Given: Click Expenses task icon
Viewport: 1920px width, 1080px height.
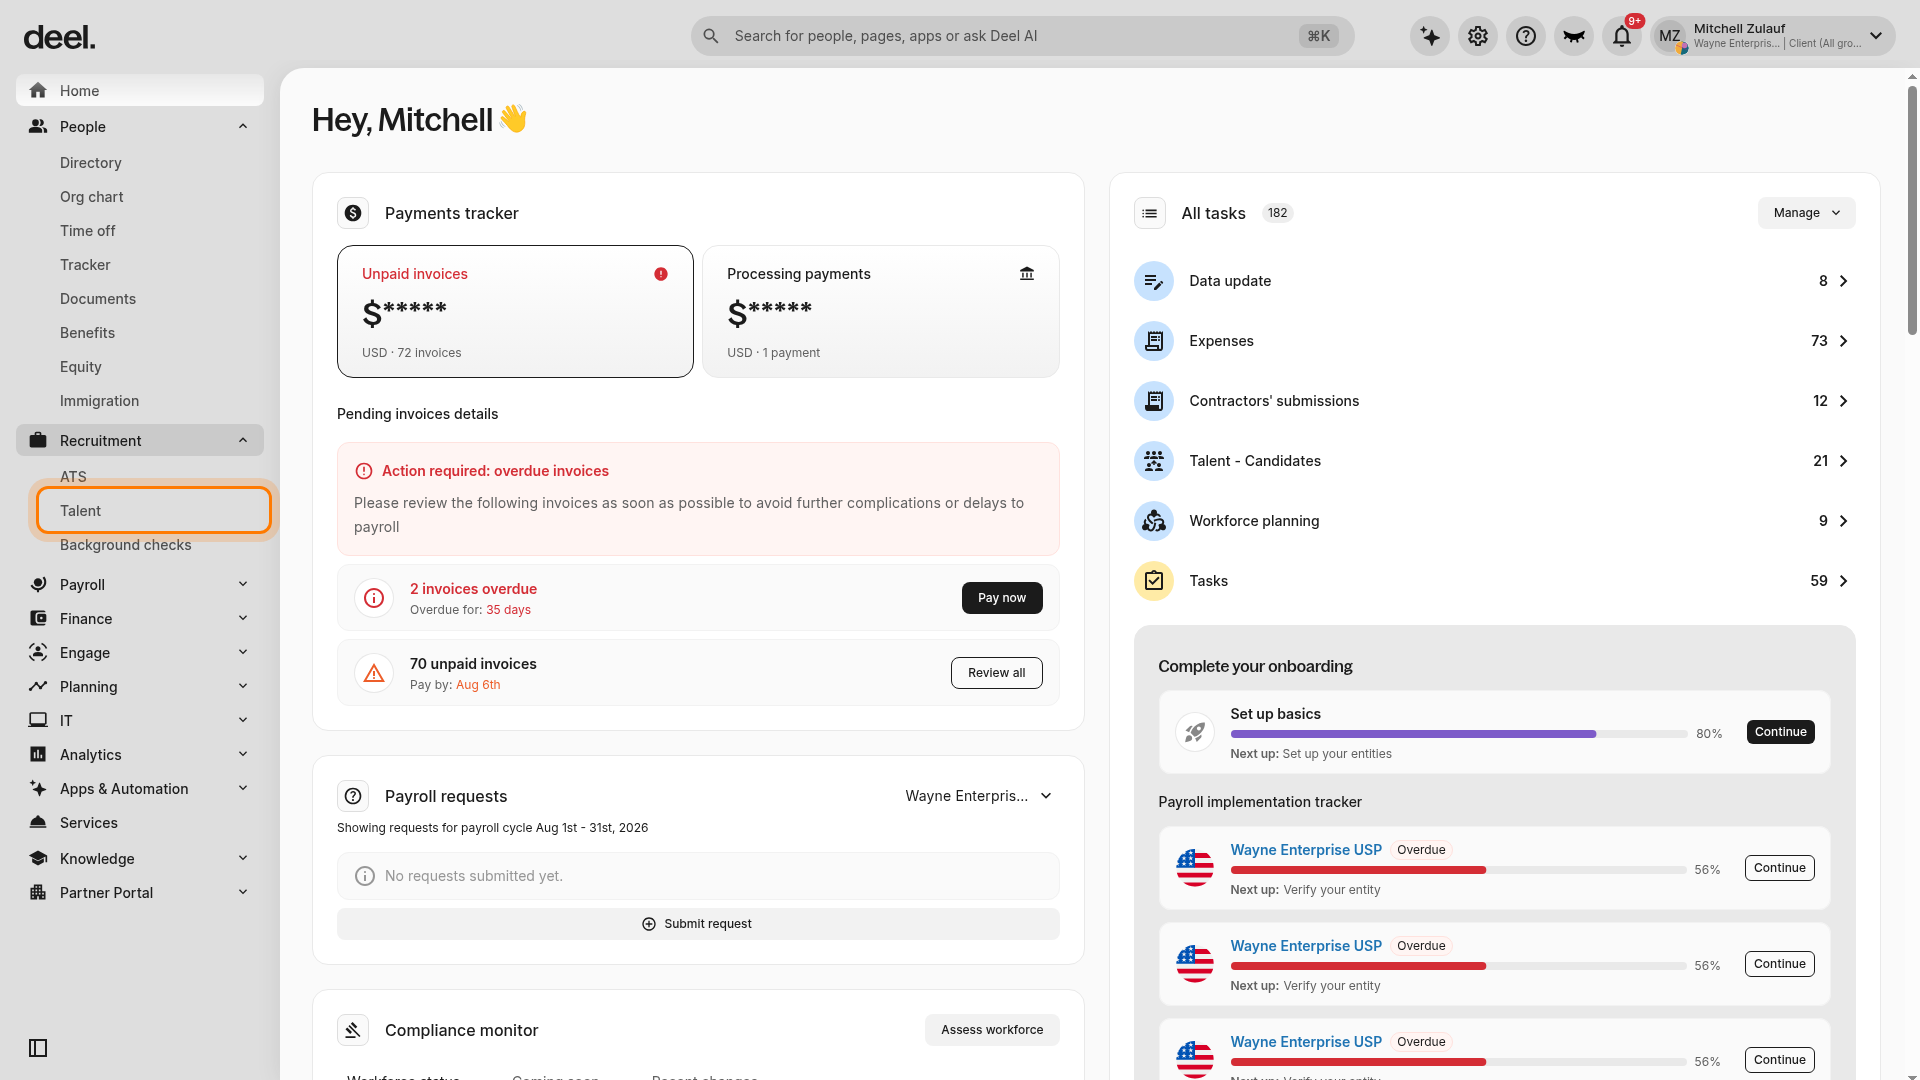Looking at the screenshot, I should 1154,341.
